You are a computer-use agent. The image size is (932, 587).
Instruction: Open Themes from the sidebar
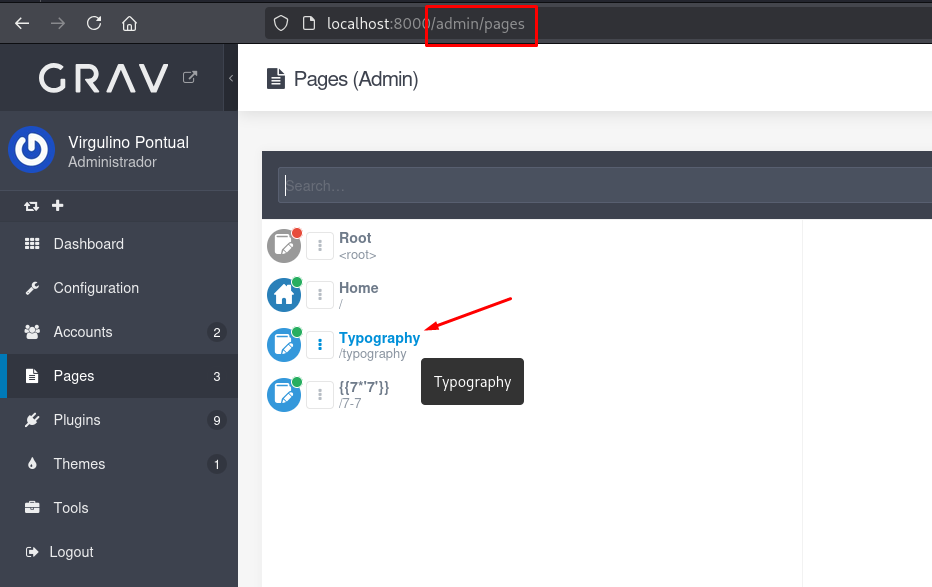[x=79, y=464]
